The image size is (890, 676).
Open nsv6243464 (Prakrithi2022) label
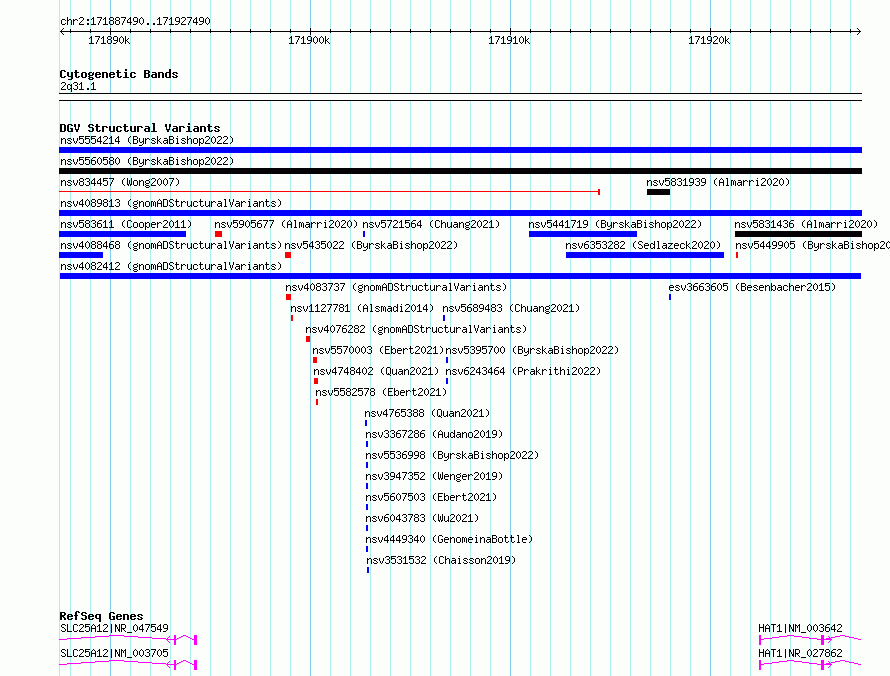(523, 371)
